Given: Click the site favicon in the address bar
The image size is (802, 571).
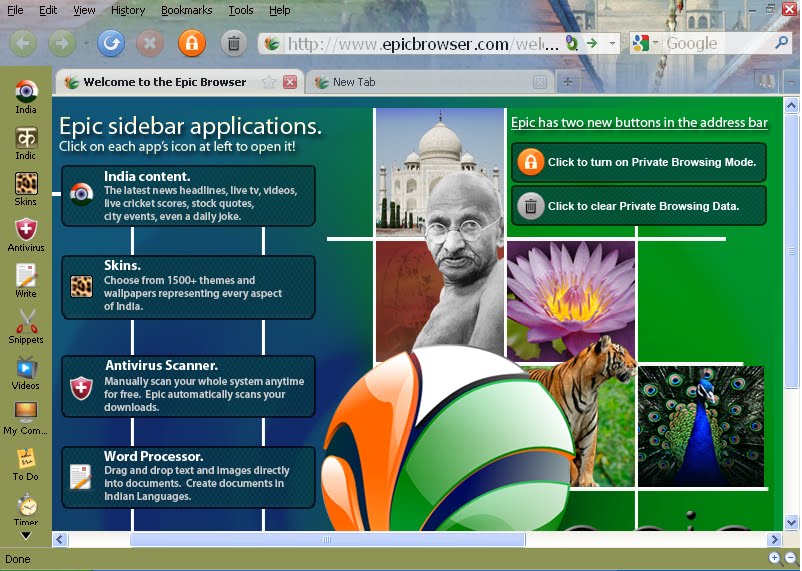Looking at the screenshot, I should [x=272, y=43].
